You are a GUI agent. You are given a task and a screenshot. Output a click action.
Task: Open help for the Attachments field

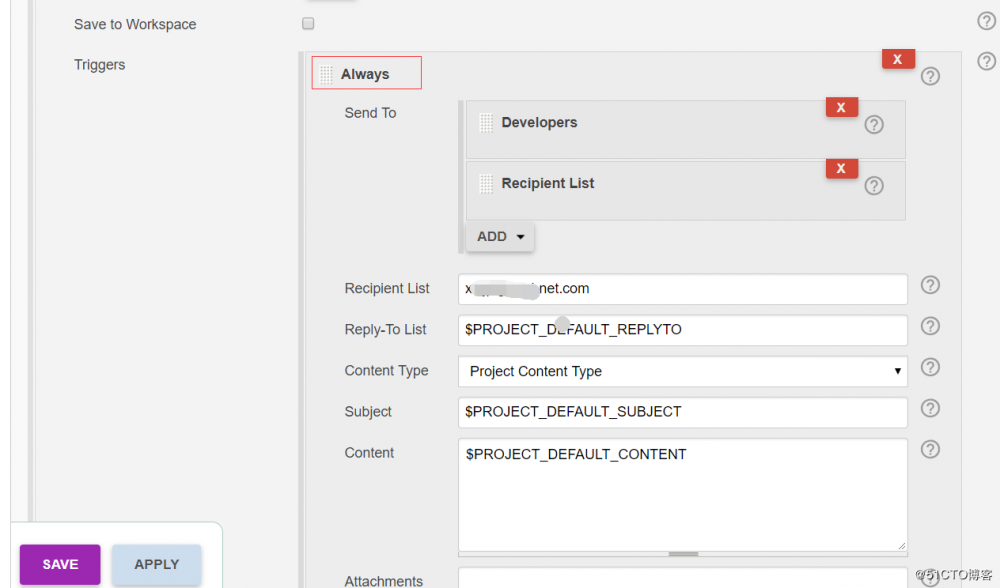tap(930, 578)
